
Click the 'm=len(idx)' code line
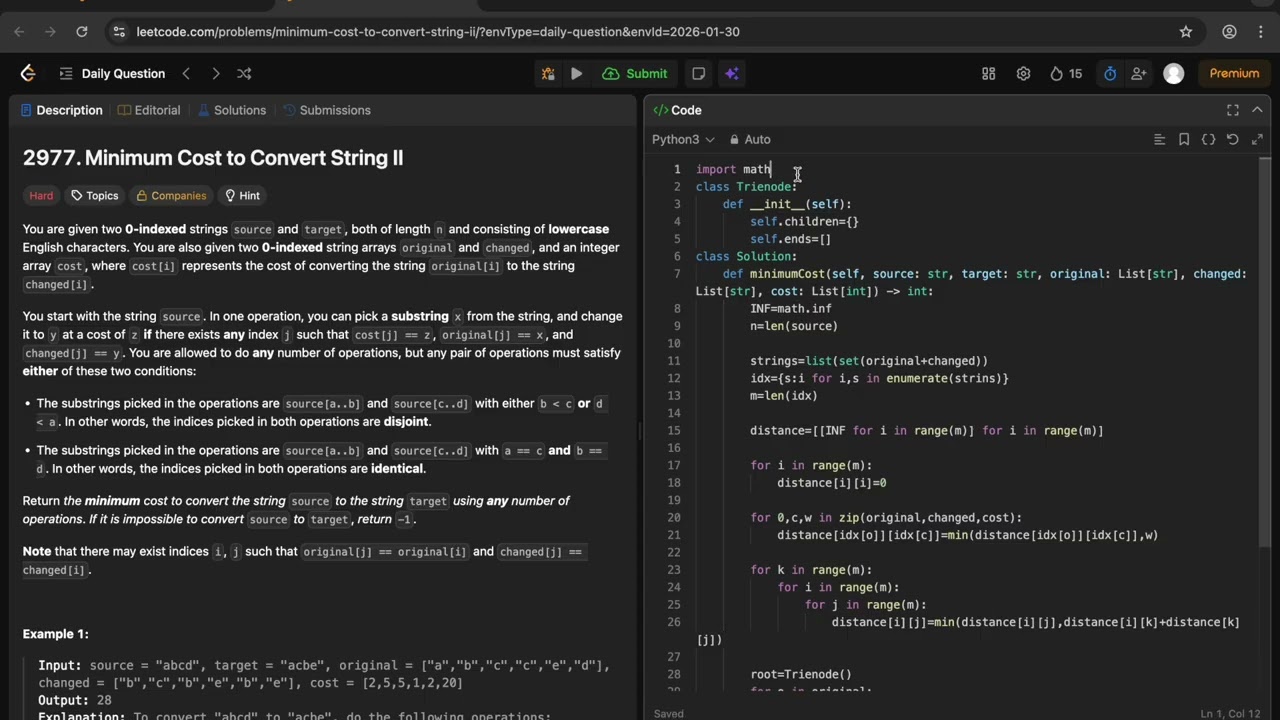pyautogui.click(x=784, y=396)
